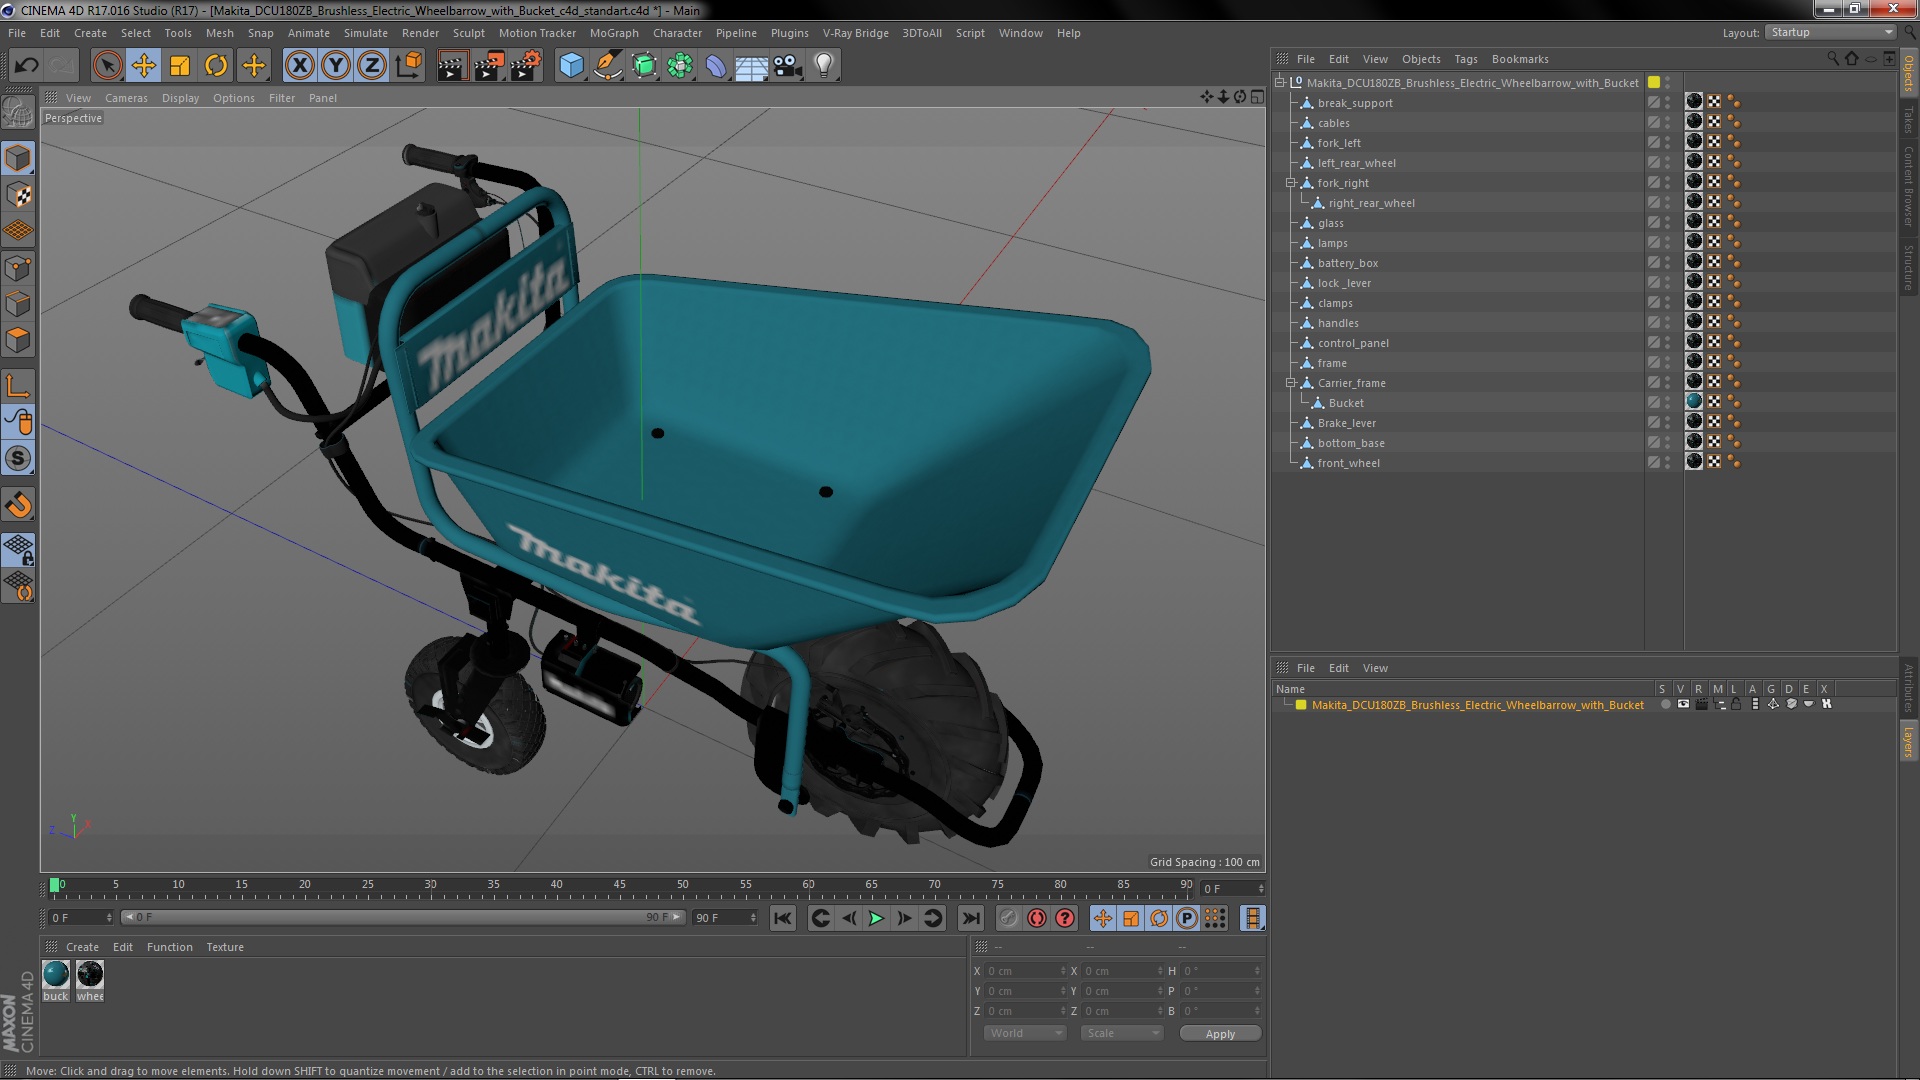Collapse the root Makita object hierarchy

(x=1280, y=83)
